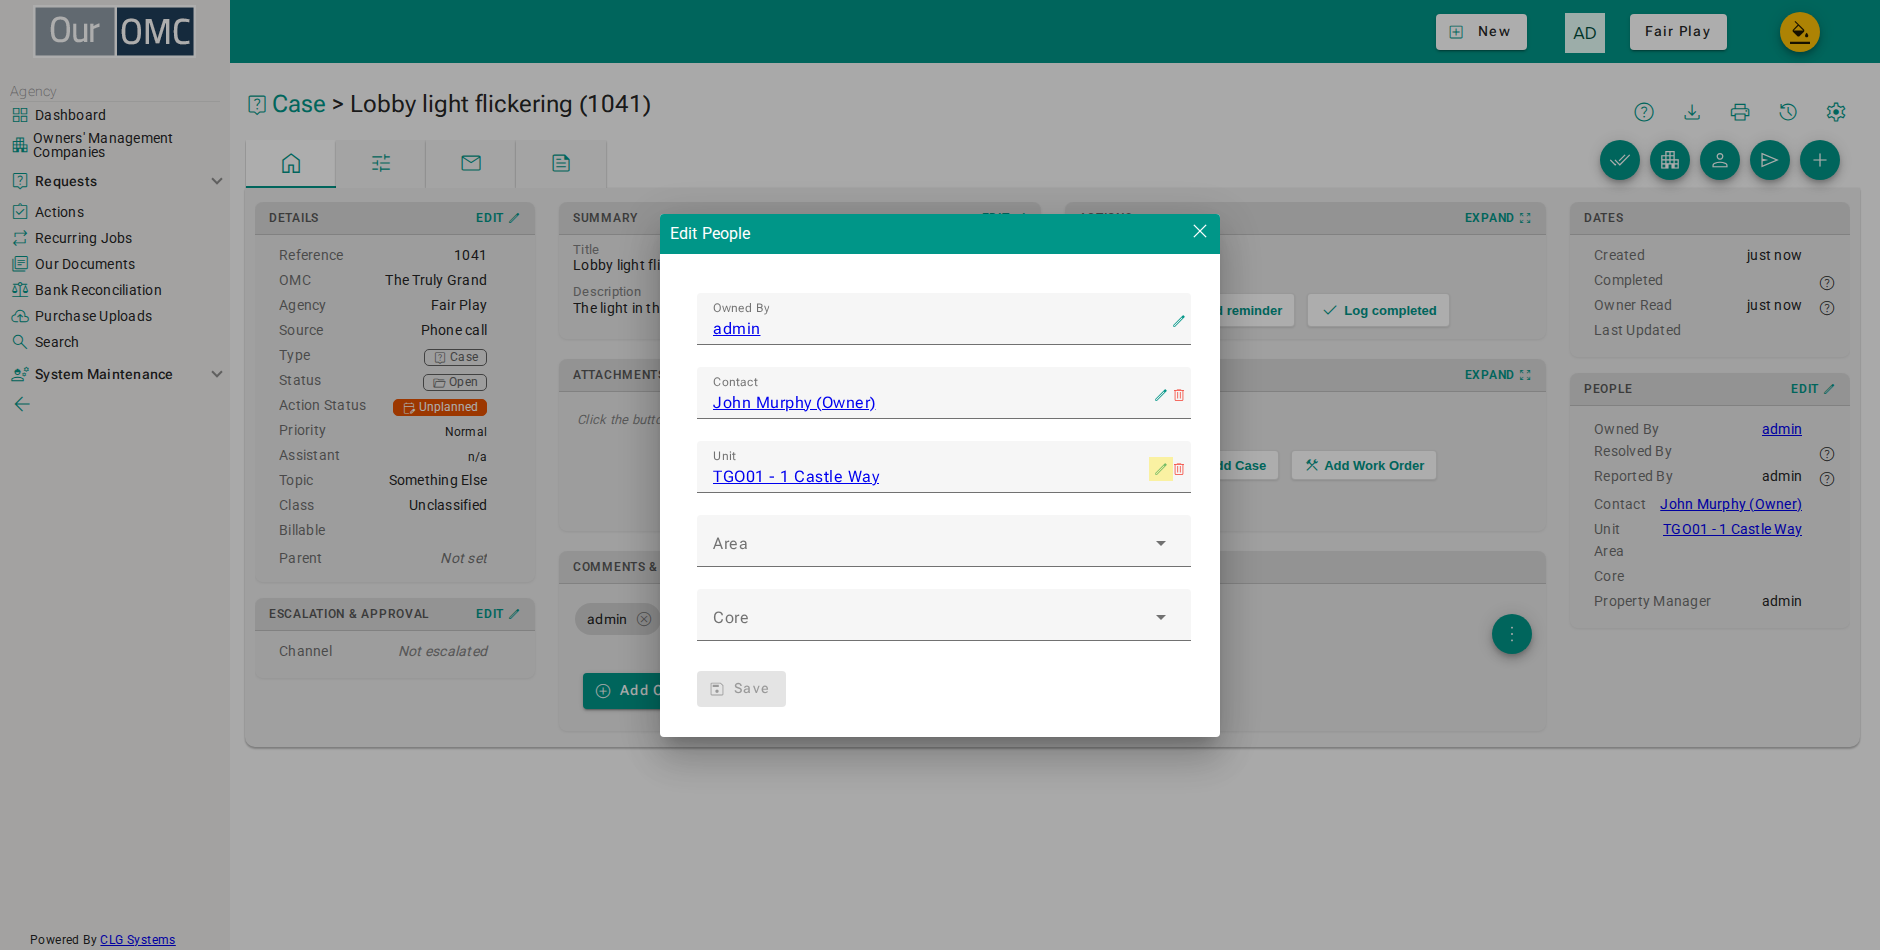This screenshot has width=1880, height=950.
Task: Edit the Contact John Murphy pencil icon
Action: point(1160,395)
